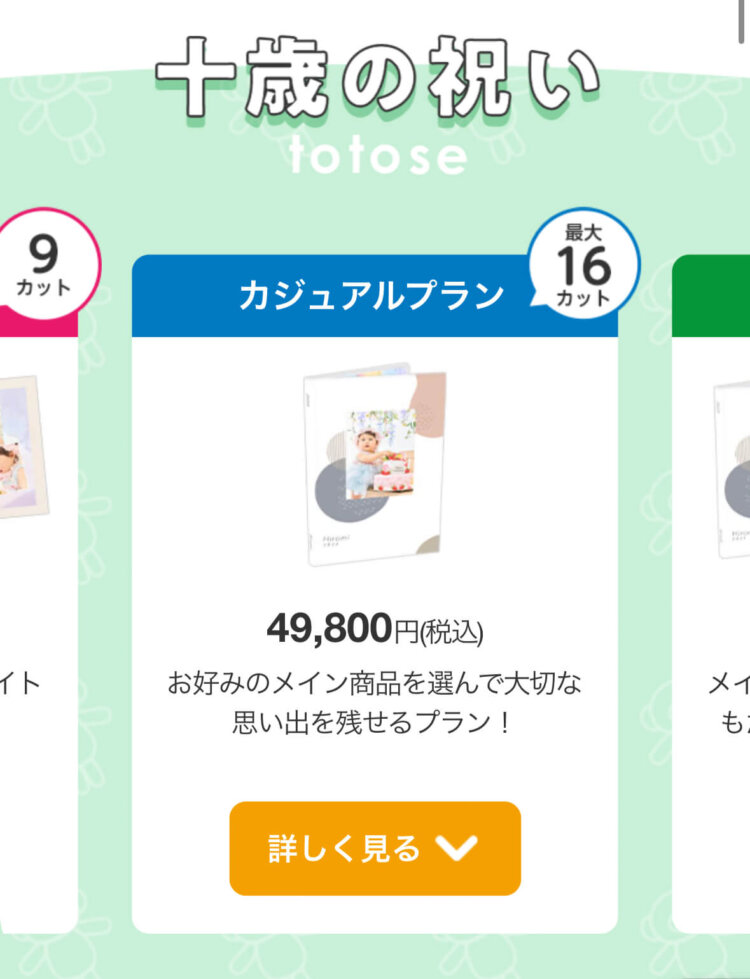The height and width of the screenshot is (979, 750).
Task: Click the baby cake photo on album cover
Action: 381,453
